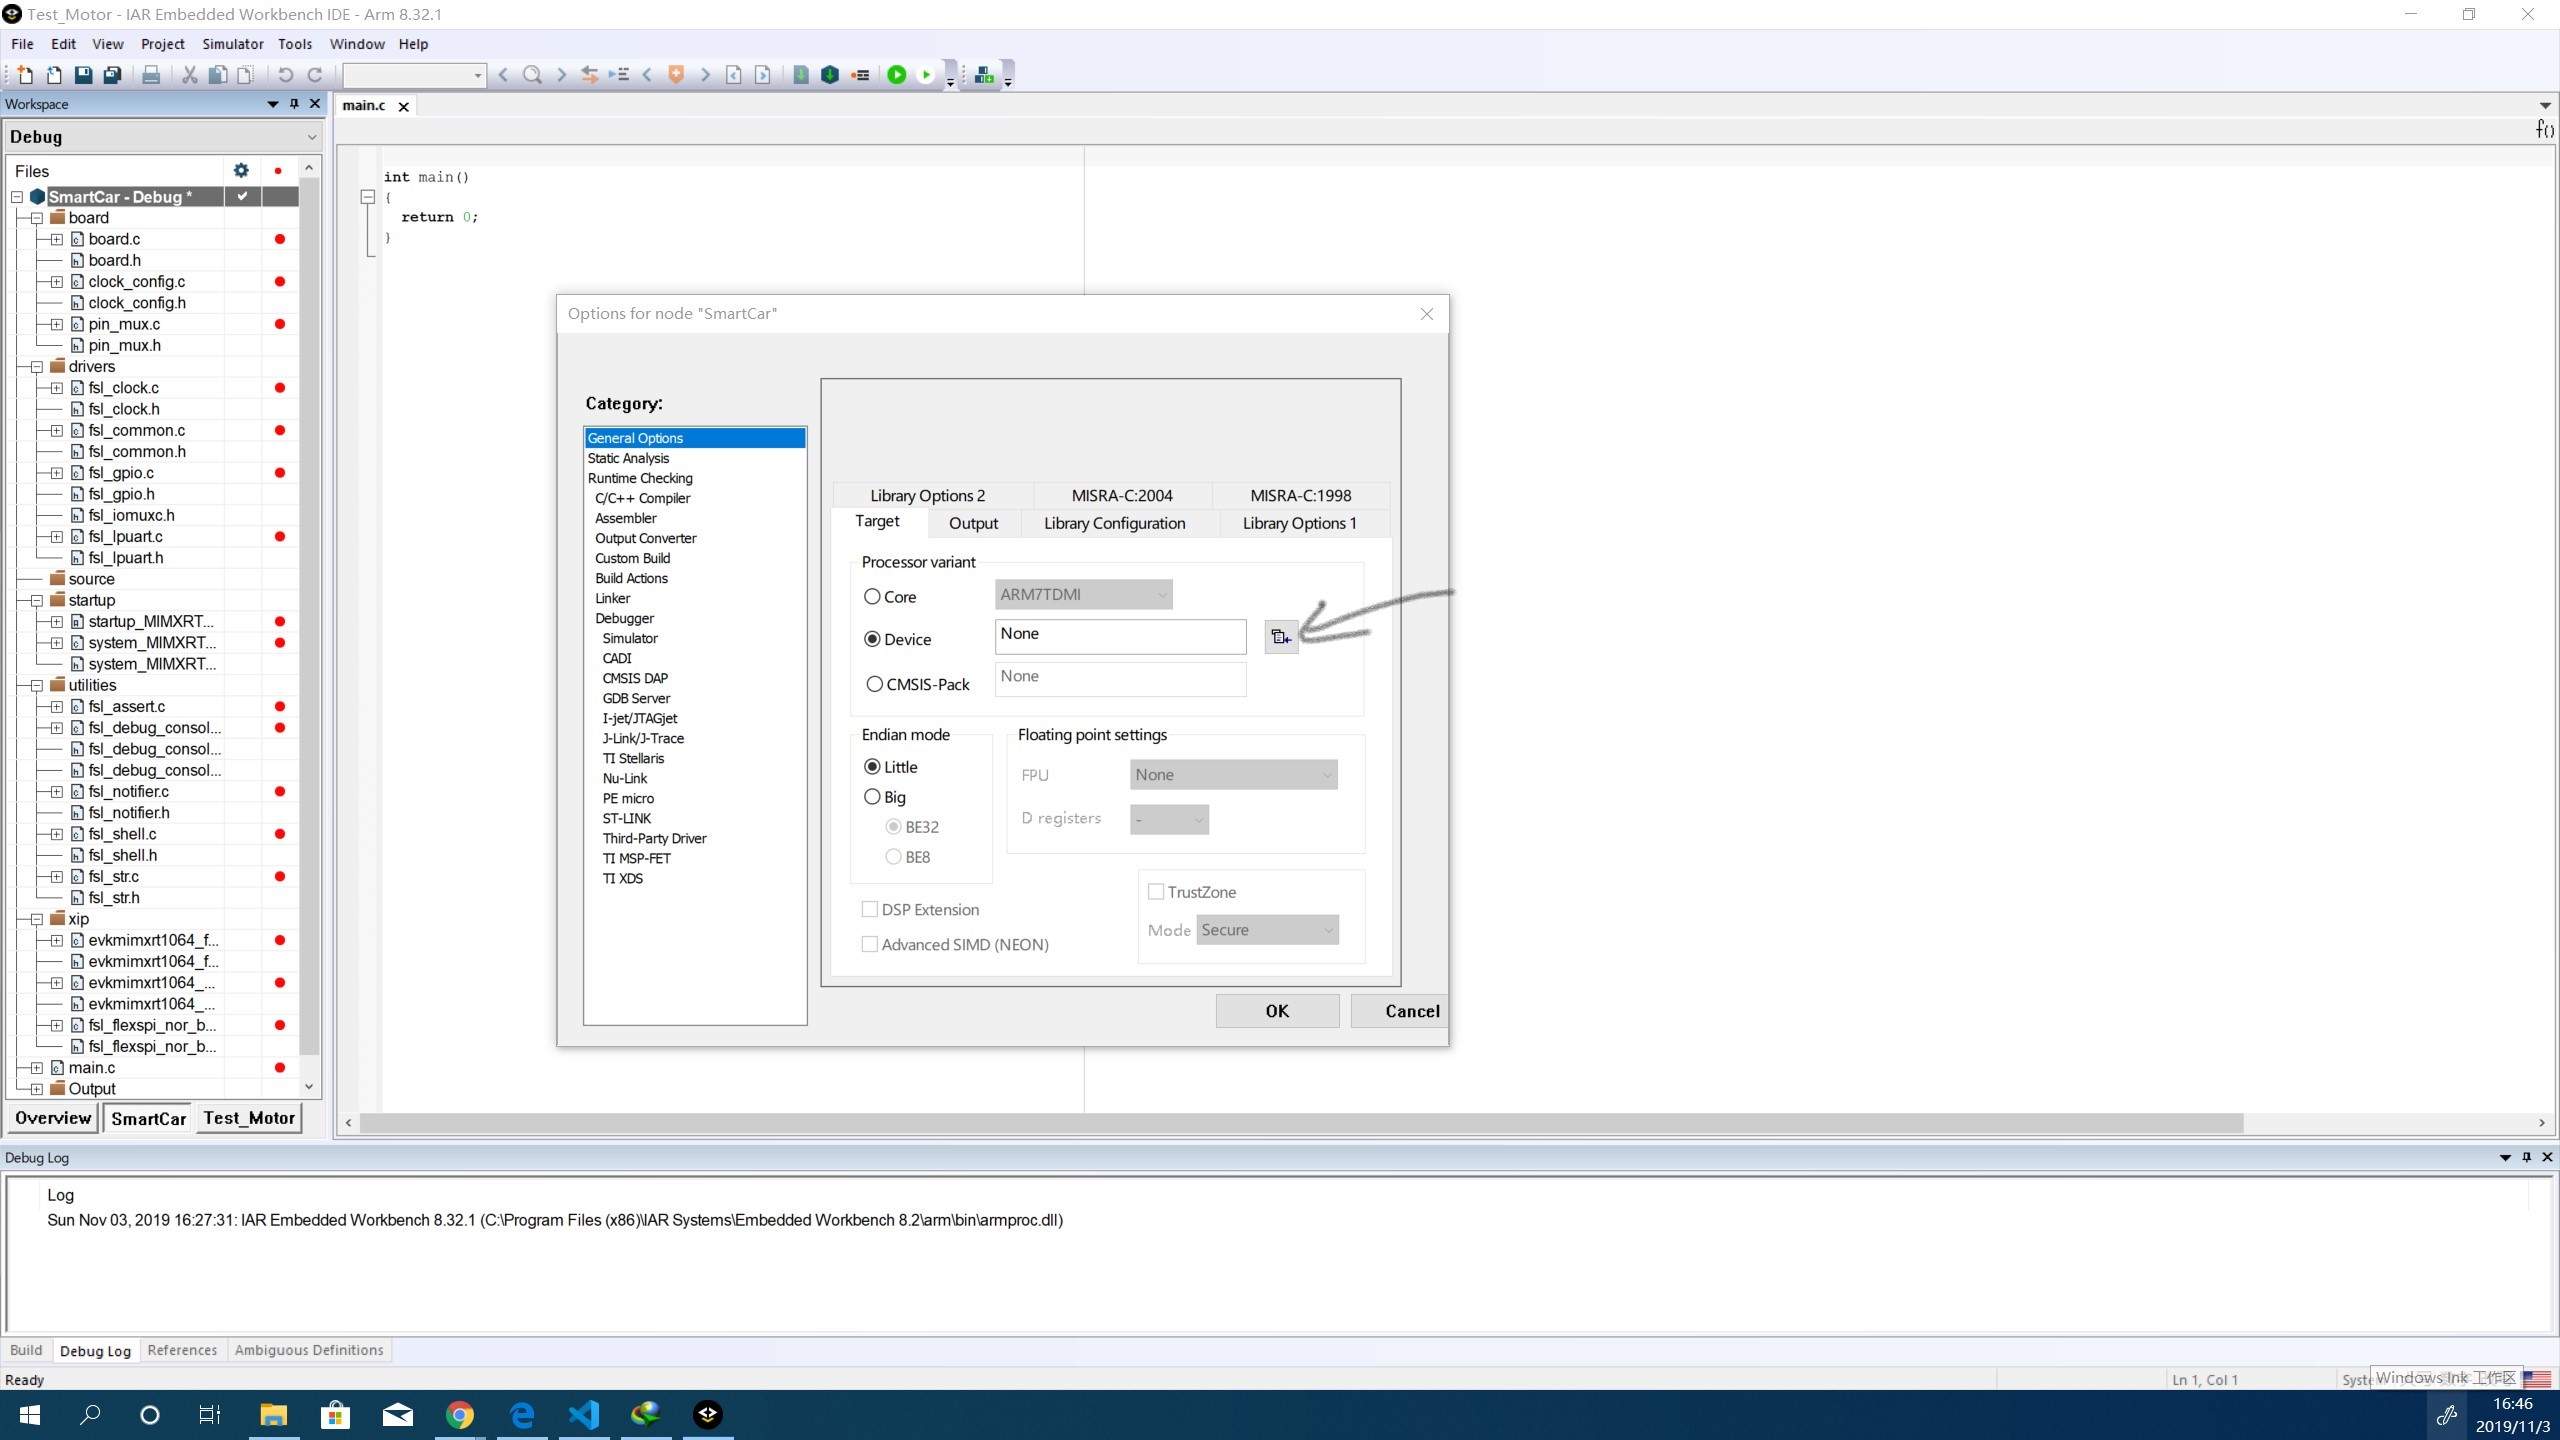Open Visual Studio Code from the taskbar
Image resolution: width=2560 pixels, height=1440 pixels.
tap(584, 1414)
